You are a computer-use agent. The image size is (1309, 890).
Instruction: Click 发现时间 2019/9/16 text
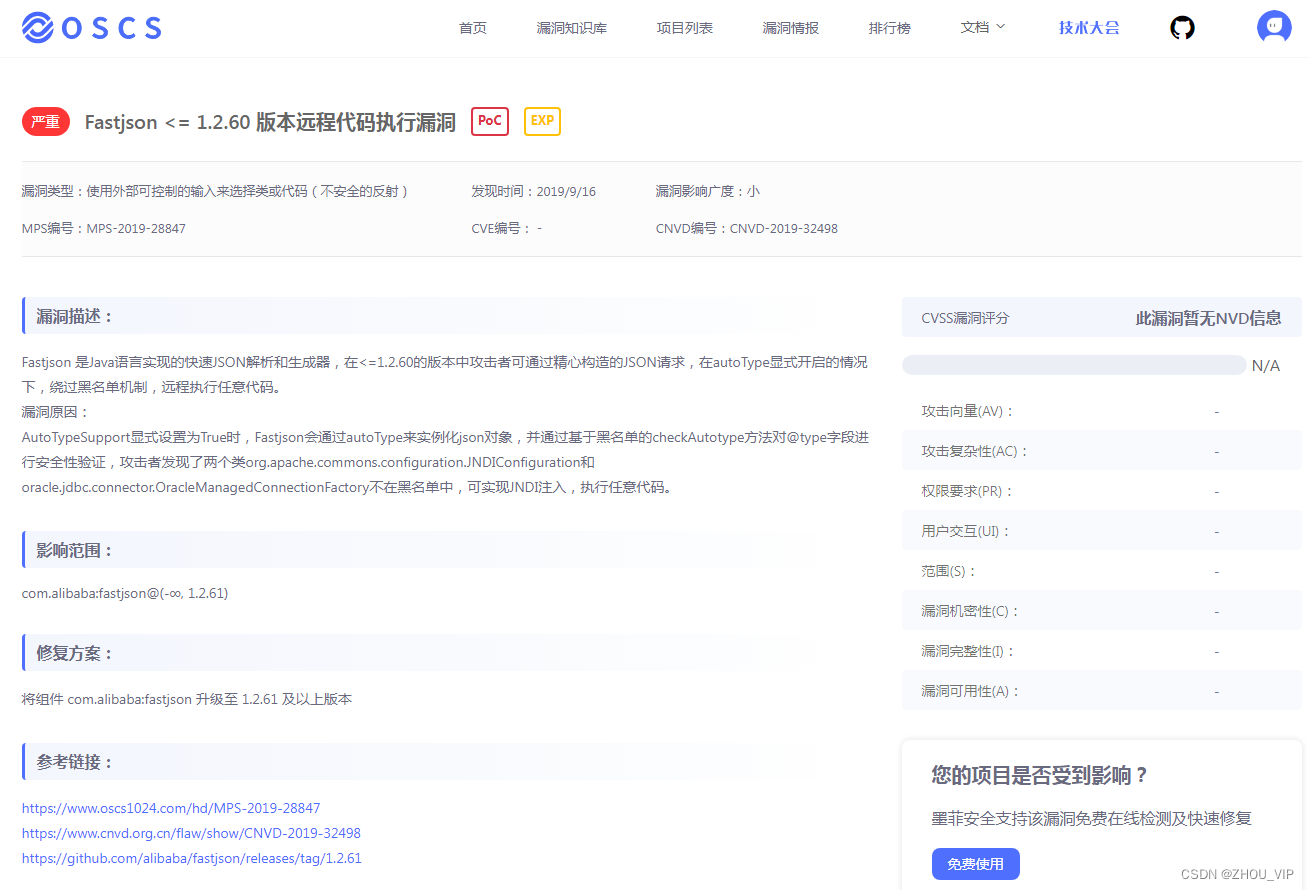[x=533, y=191]
